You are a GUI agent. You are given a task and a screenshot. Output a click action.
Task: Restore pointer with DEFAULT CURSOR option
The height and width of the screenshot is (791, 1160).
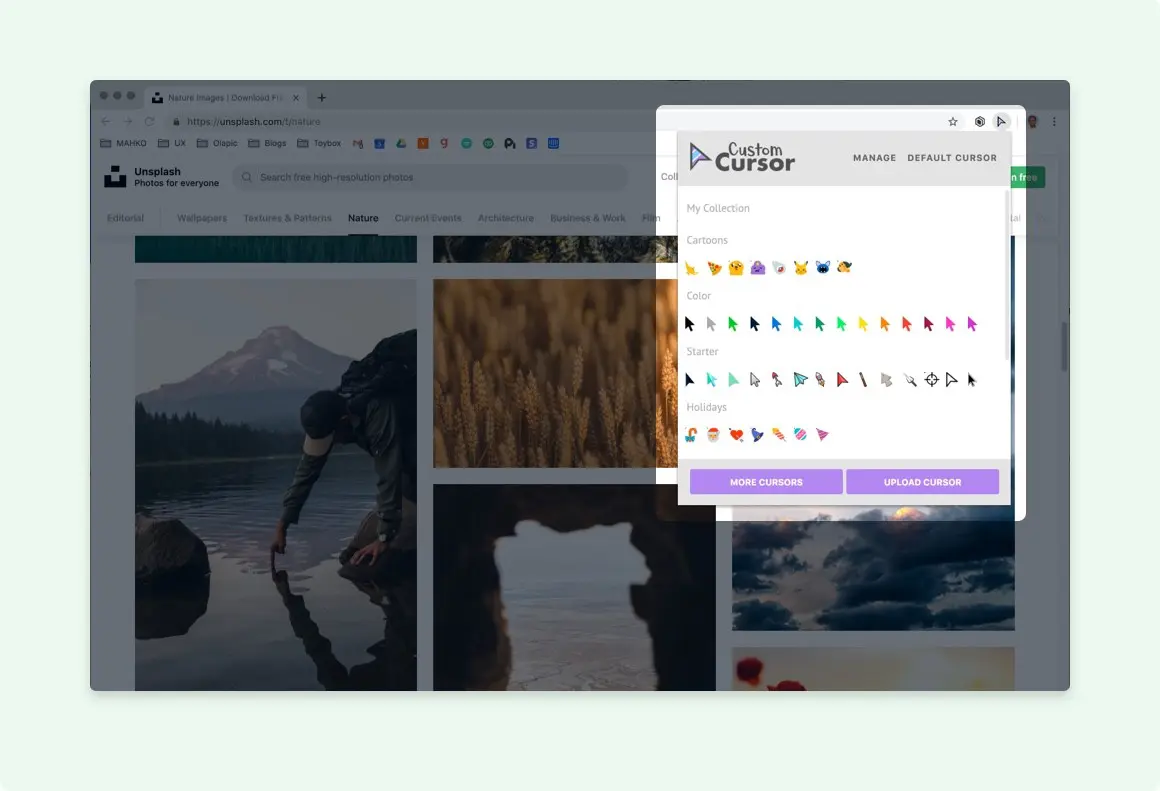[951, 157]
